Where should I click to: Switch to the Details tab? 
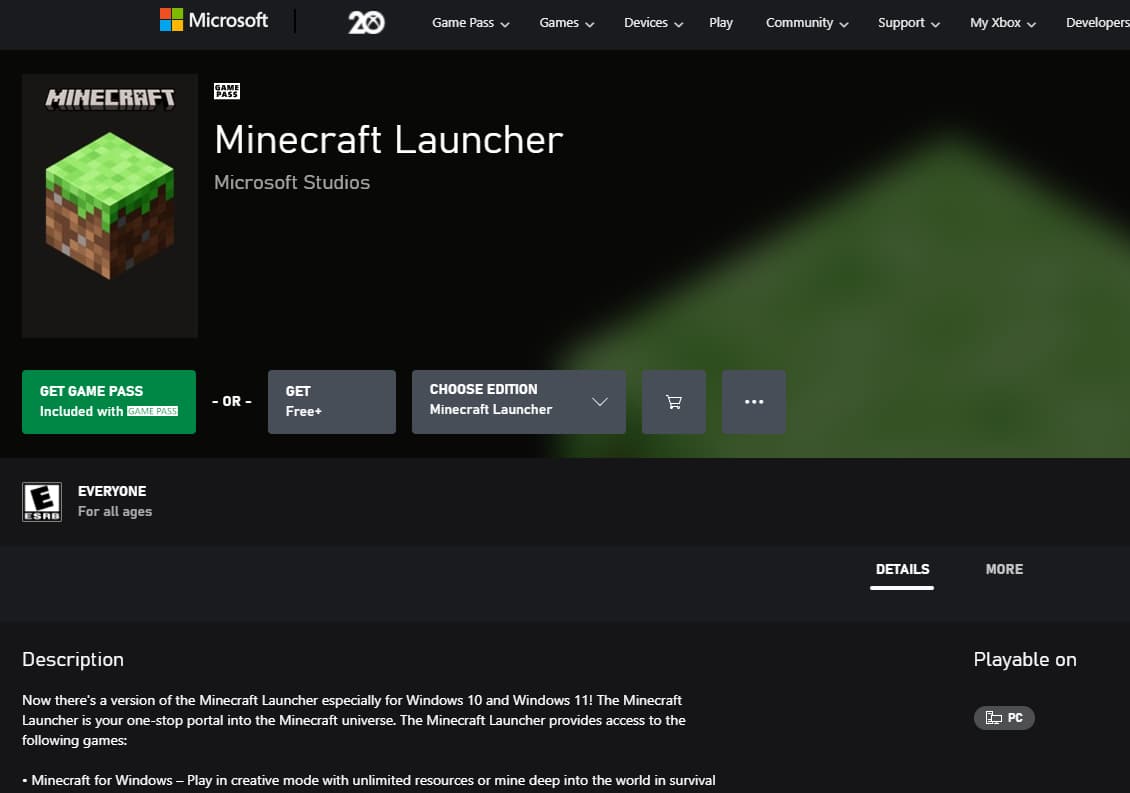point(902,570)
